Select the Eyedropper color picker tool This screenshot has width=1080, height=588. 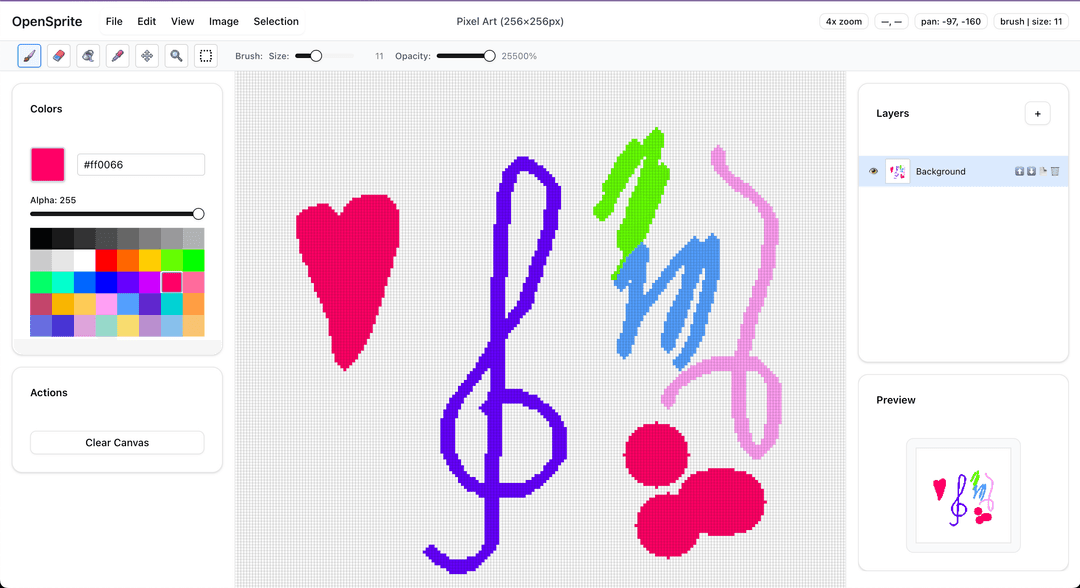tap(117, 56)
